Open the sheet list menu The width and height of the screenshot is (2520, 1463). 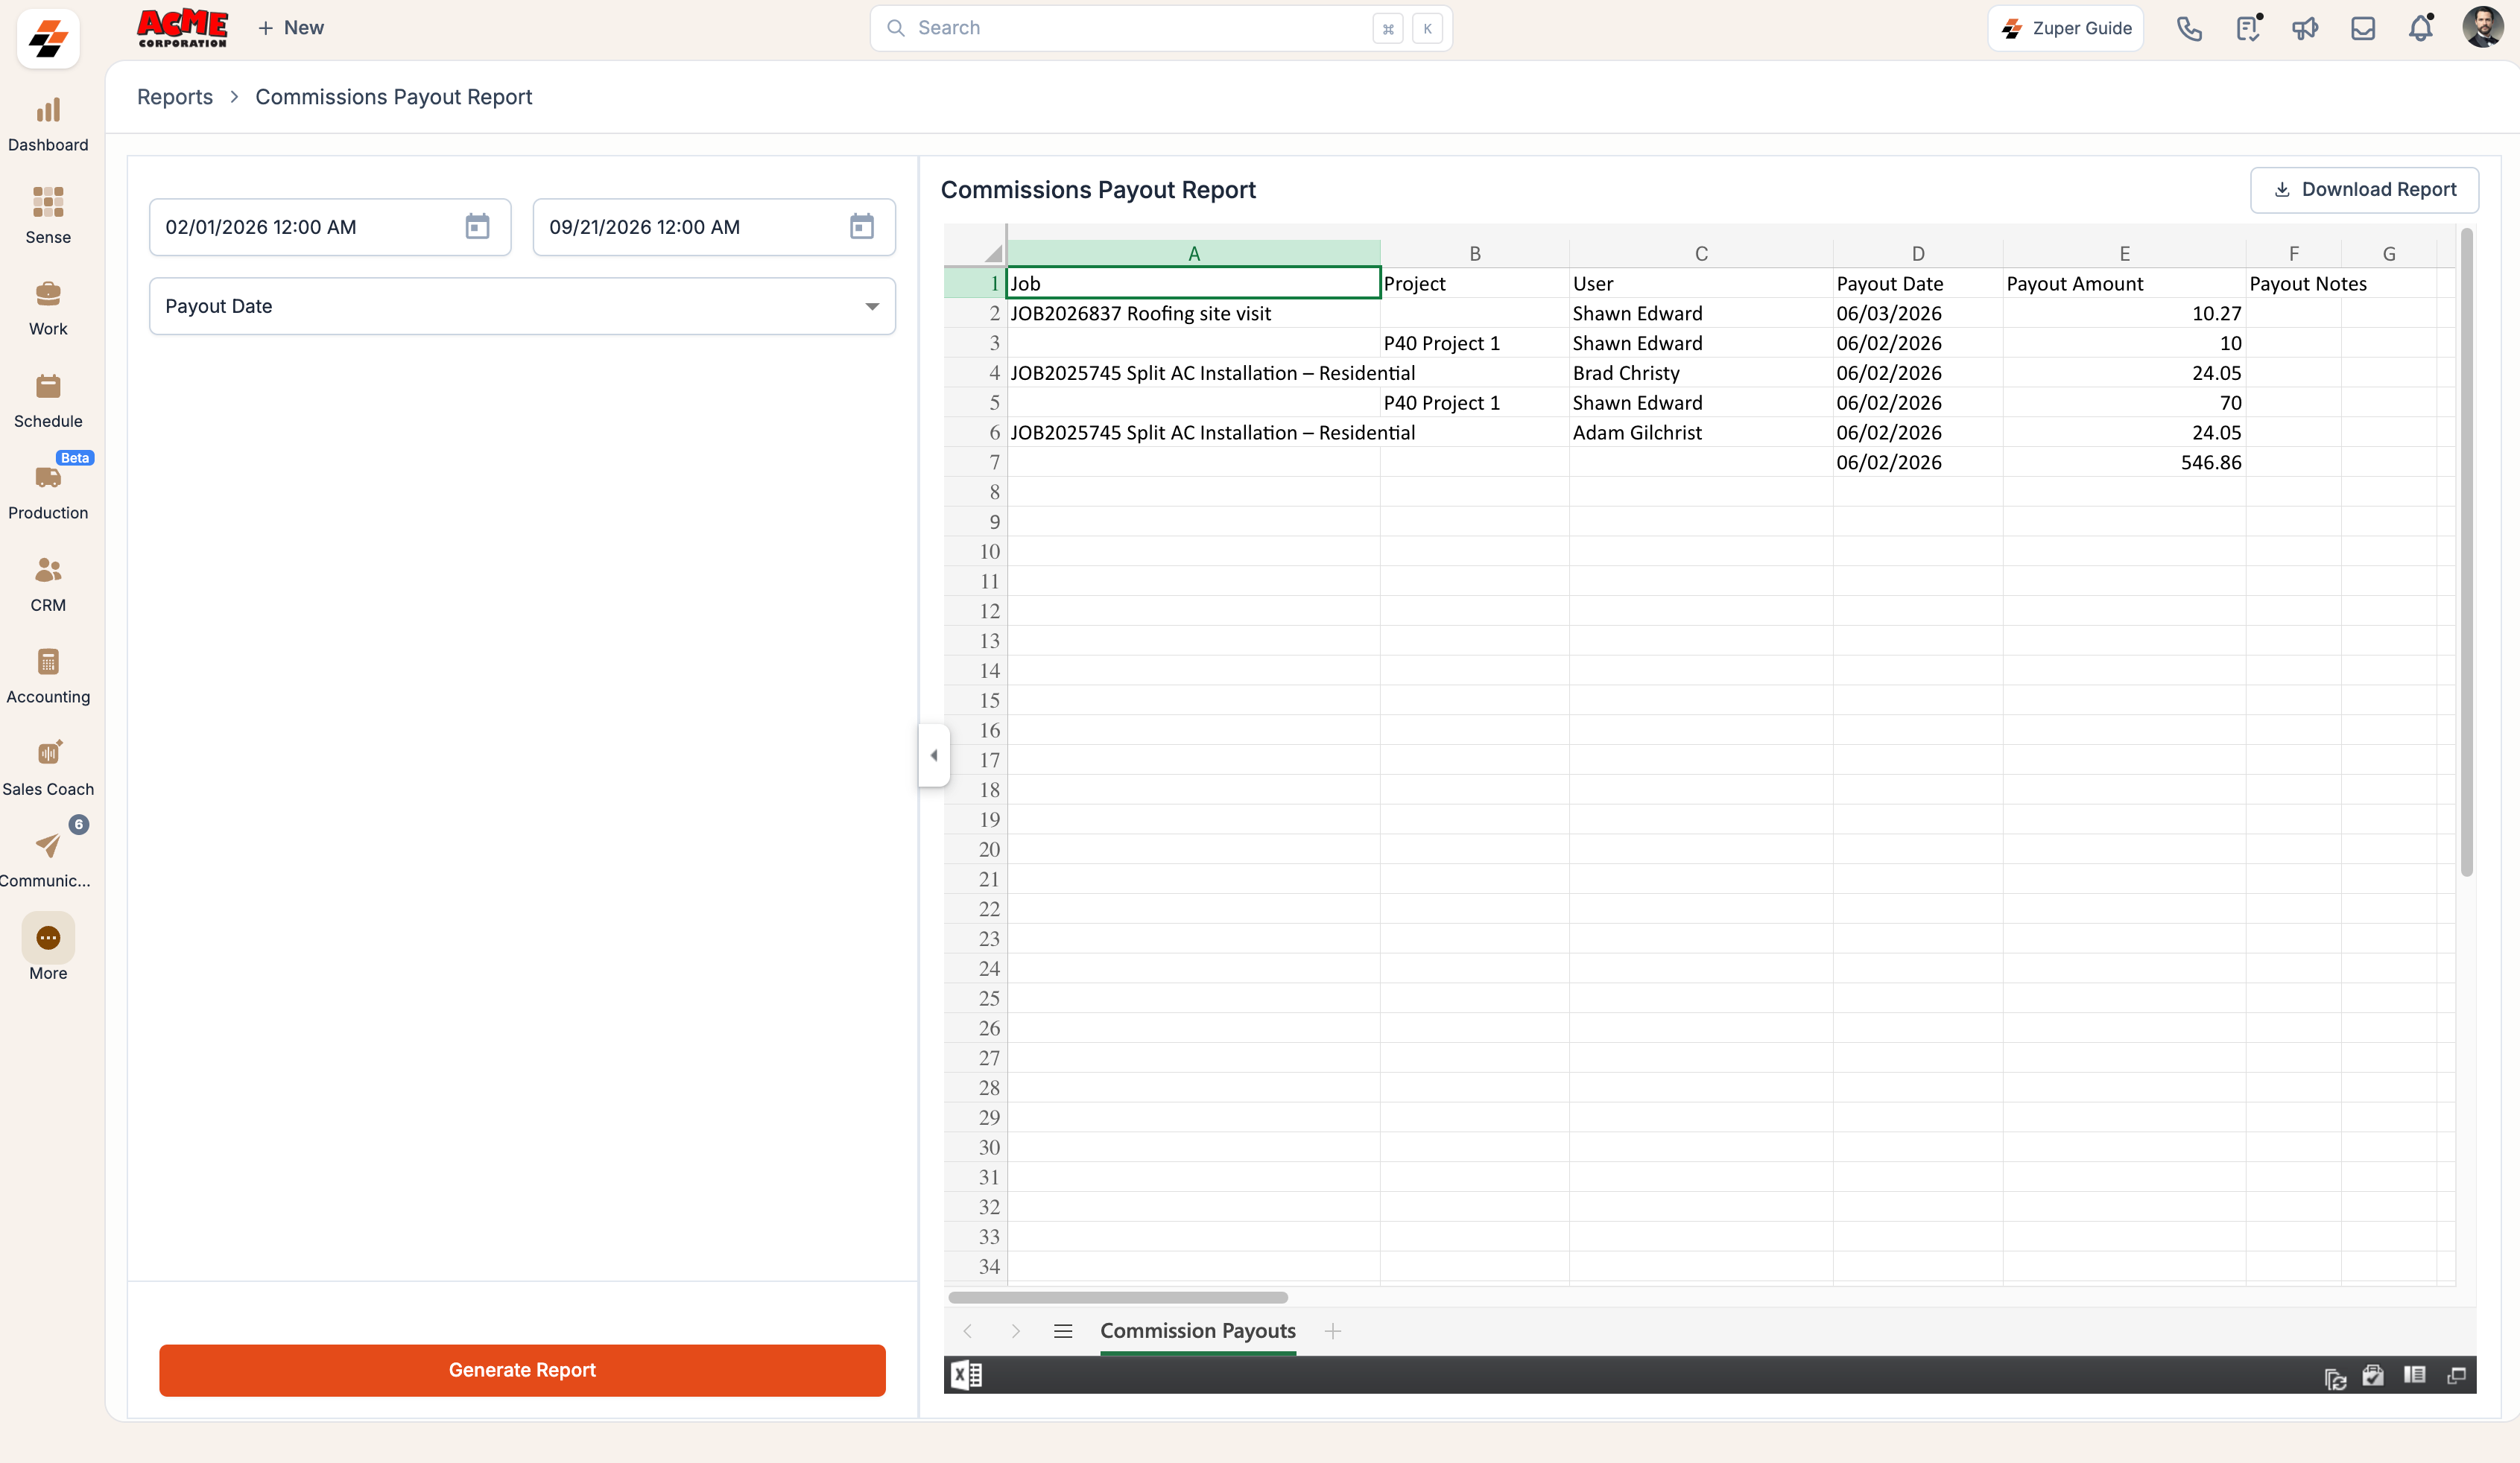[1063, 1331]
